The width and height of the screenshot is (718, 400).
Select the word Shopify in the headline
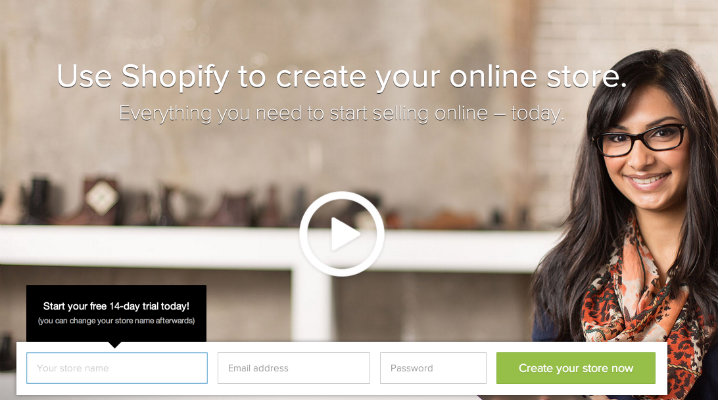point(174,76)
